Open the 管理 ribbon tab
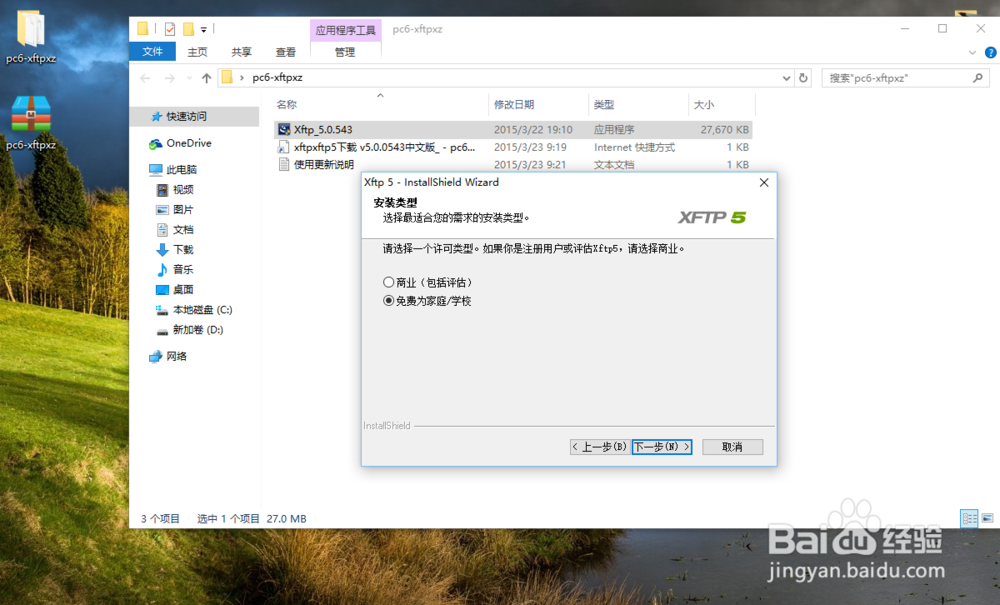 pos(345,52)
